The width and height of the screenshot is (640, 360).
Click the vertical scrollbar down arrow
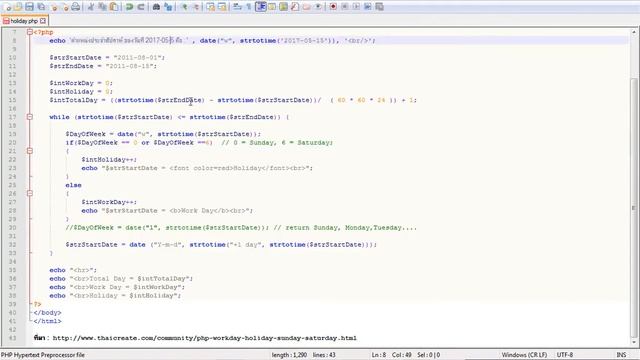click(x=634, y=342)
